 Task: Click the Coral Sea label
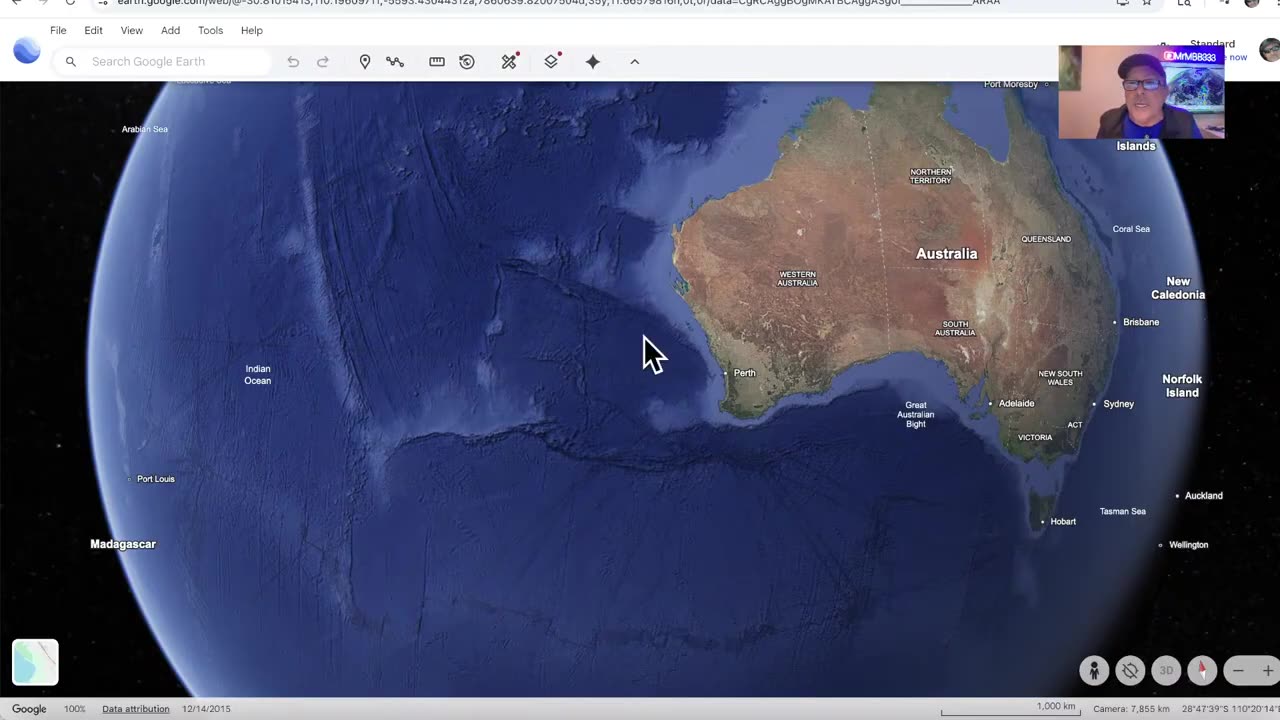(x=1131, y=229)
